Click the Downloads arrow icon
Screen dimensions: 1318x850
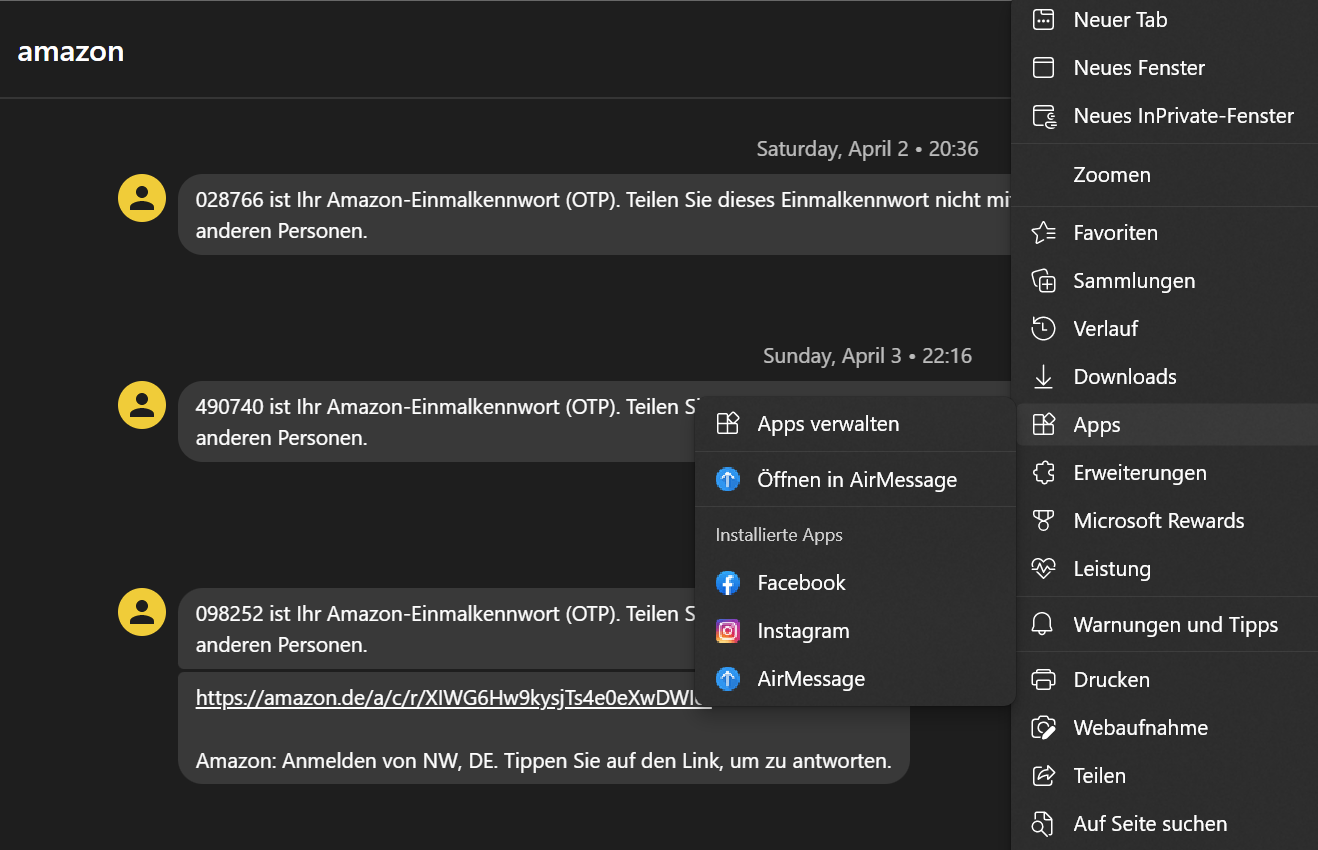tap(1043, 377)
